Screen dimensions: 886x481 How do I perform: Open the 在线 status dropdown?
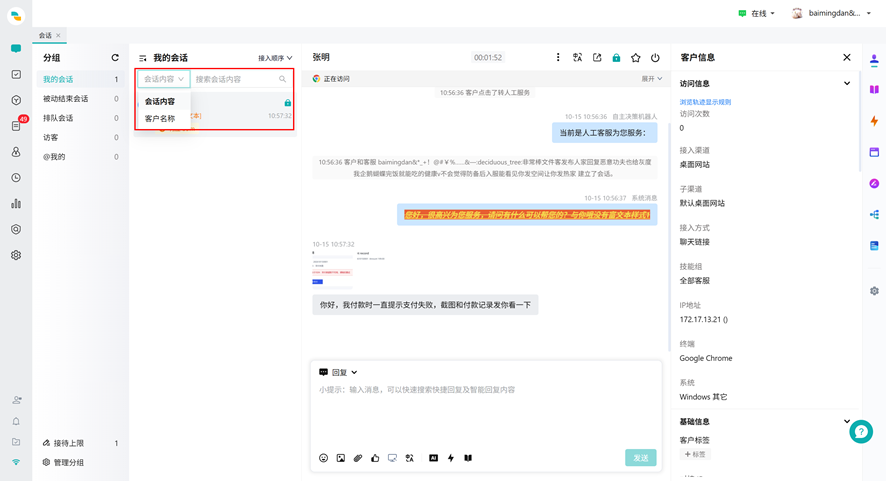(x=756, y=13)
